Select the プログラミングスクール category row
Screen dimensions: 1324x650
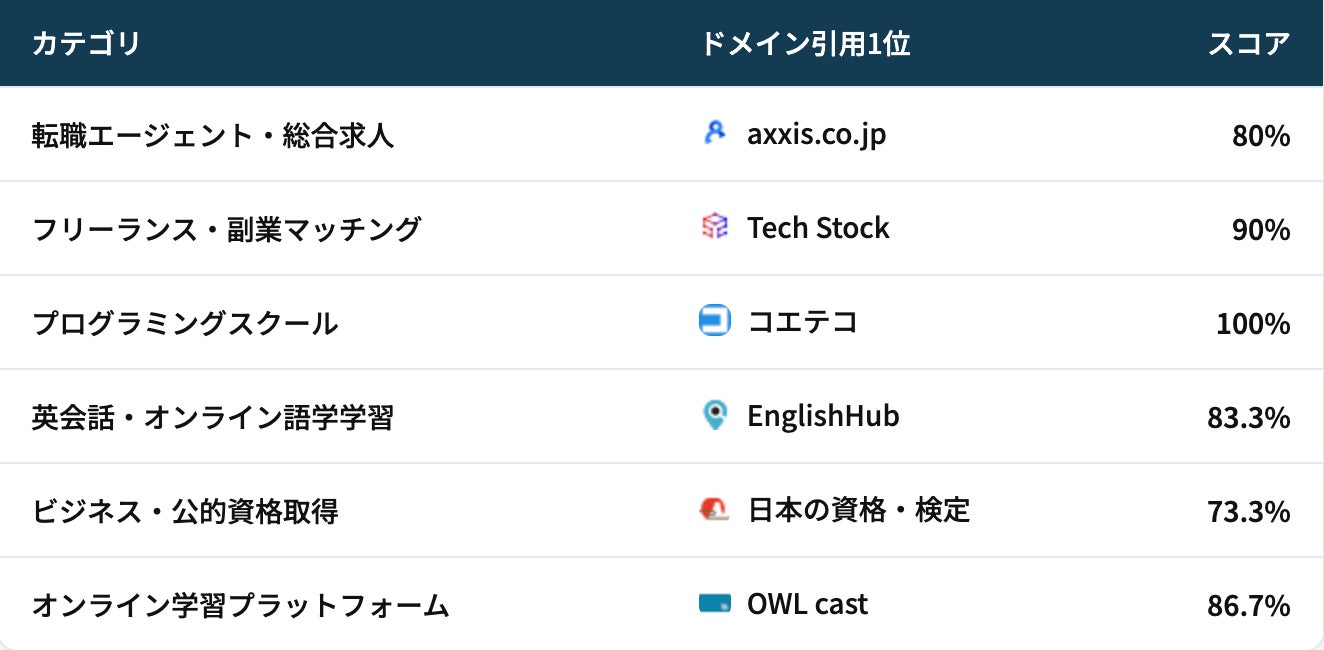coord(185,323)
